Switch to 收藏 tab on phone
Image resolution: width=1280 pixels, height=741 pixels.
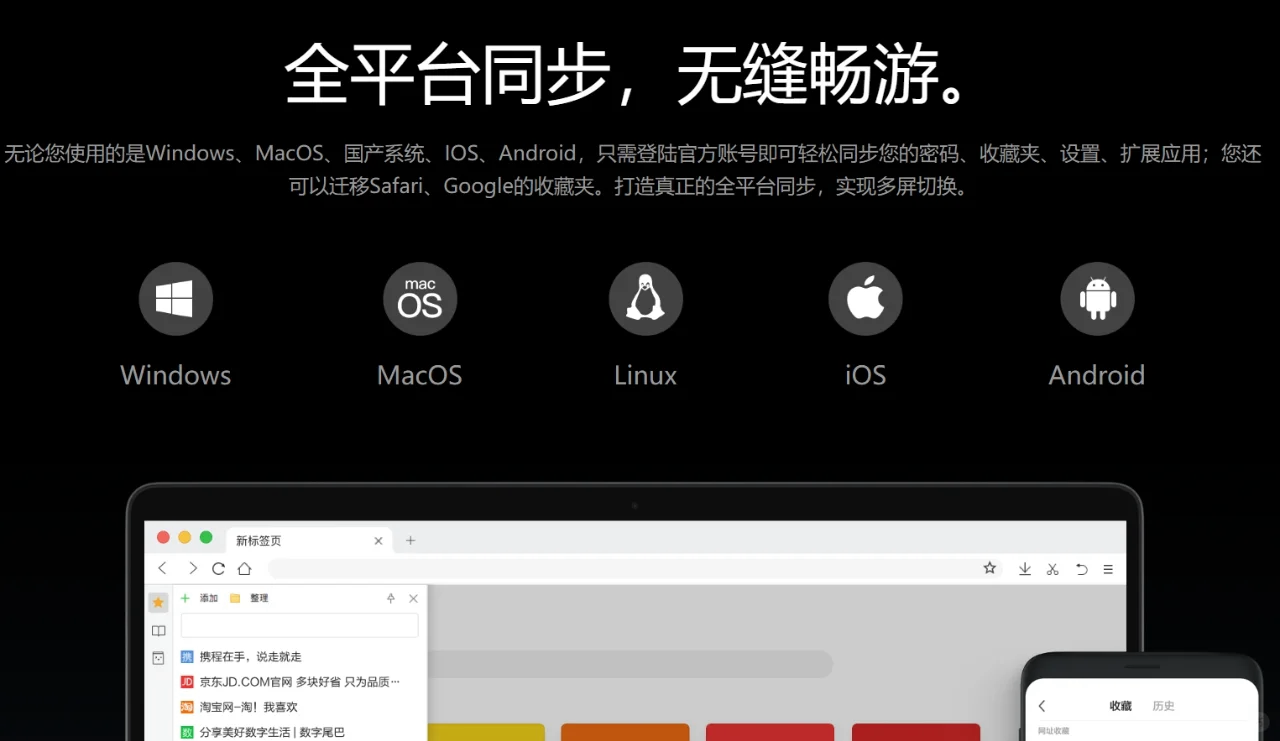click(x=1121, y=706)
